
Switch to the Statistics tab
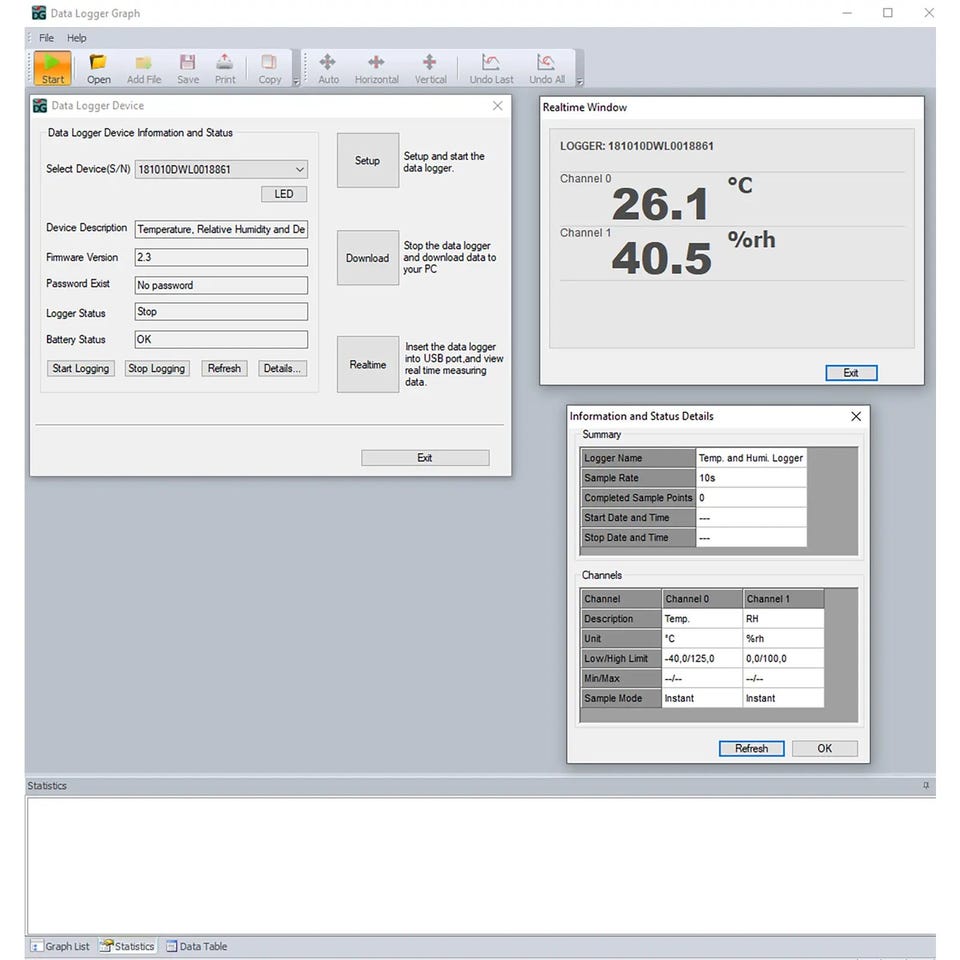[x=127, y=946]
